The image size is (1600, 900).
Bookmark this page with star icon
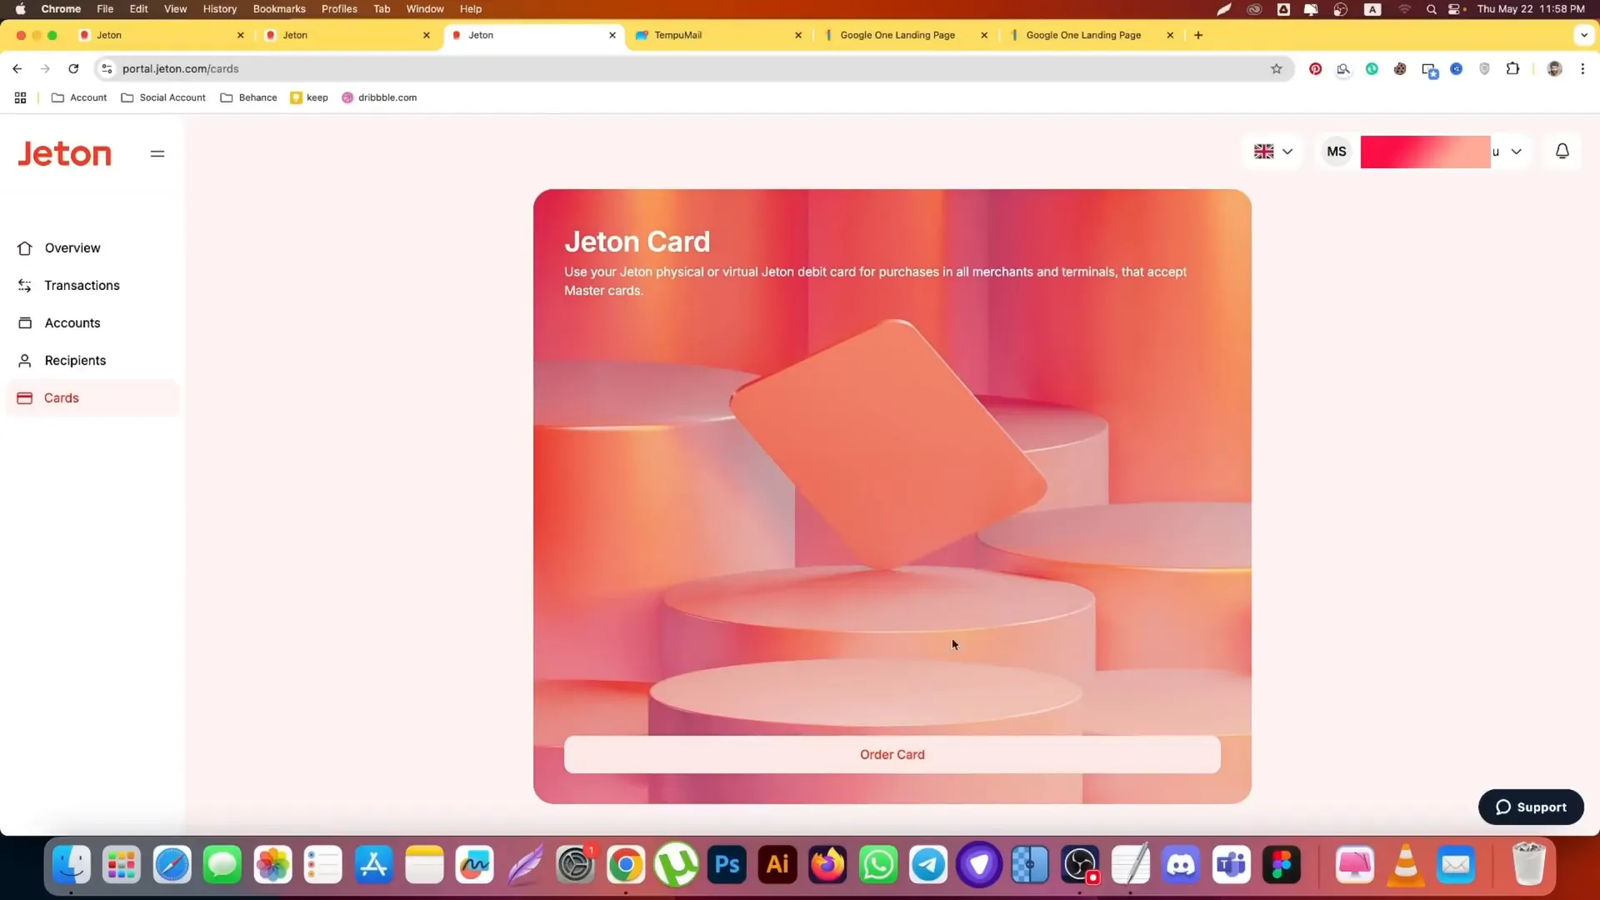[x=1276, y=69]
